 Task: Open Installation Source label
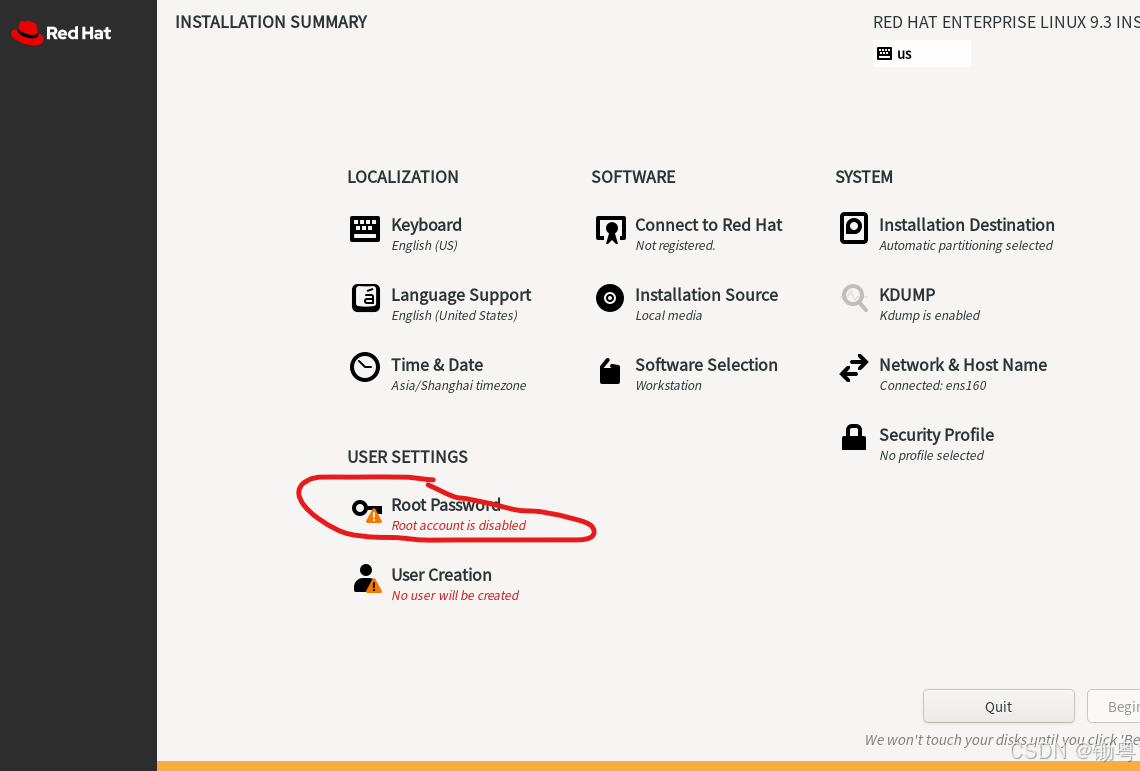click(707, 295)
